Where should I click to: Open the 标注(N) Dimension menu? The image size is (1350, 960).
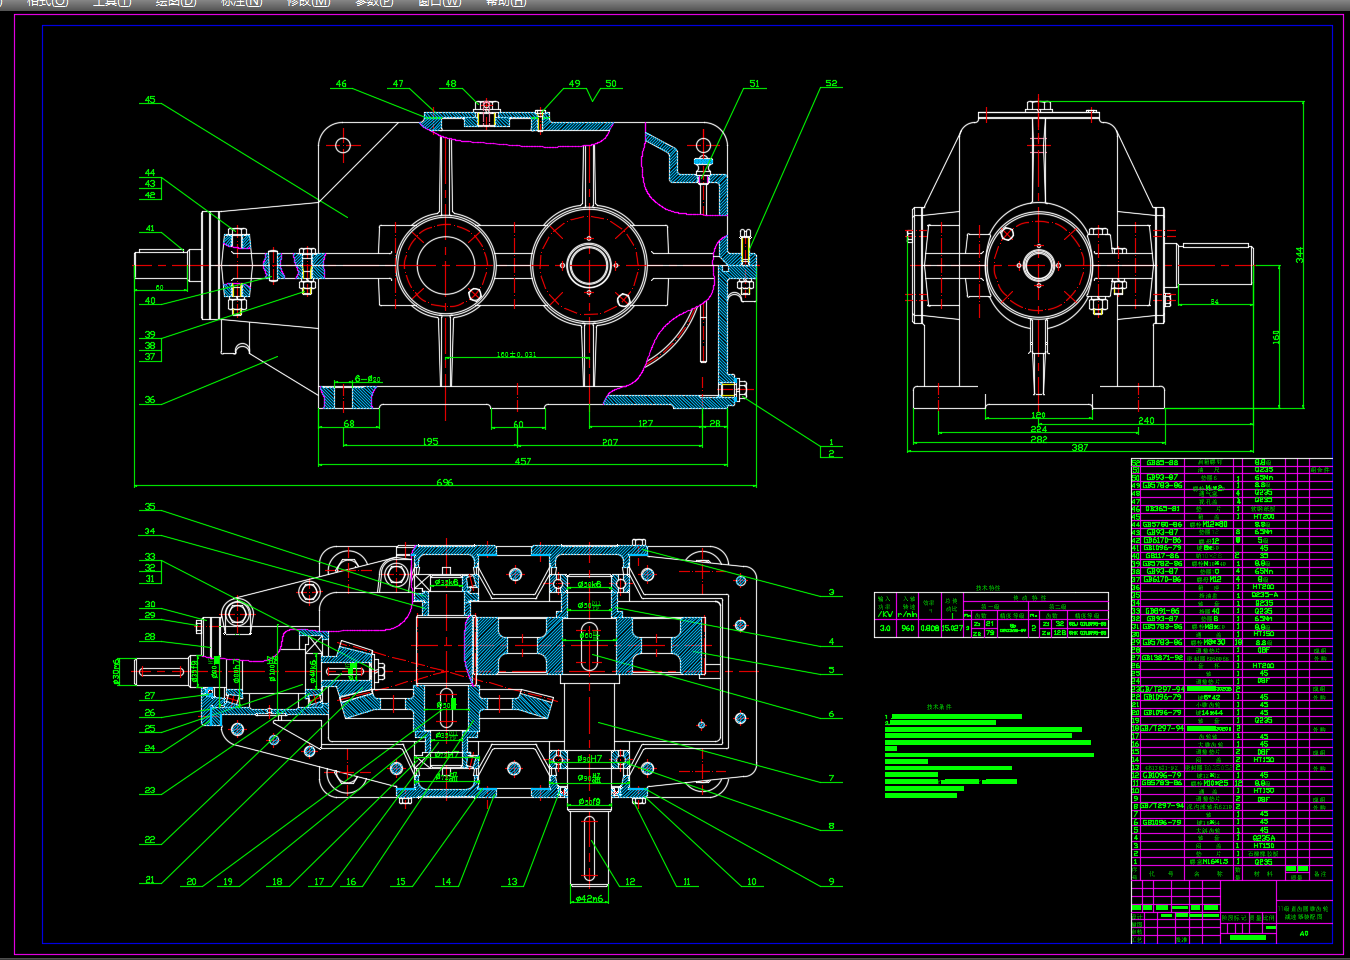click(241, 3)
